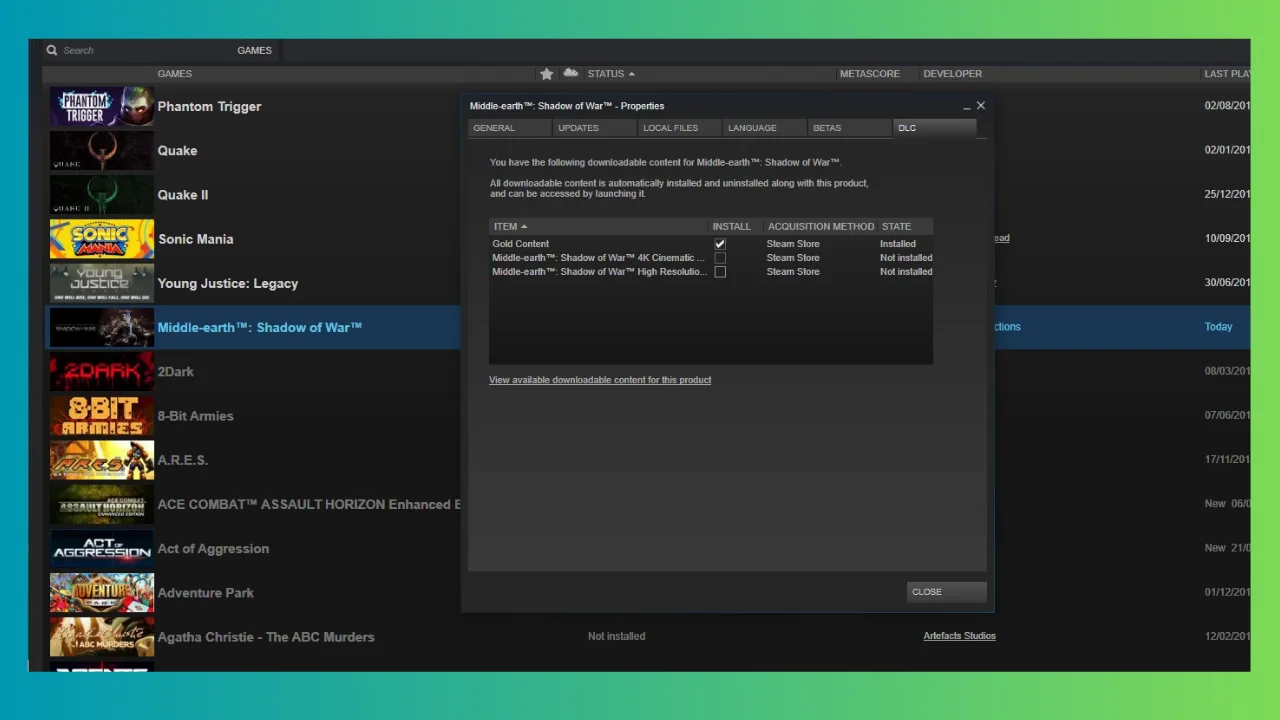Screen dimensions: 1280x720
Task: Click Young Justice: Legacy title
Action: click(x=228, y=283)
